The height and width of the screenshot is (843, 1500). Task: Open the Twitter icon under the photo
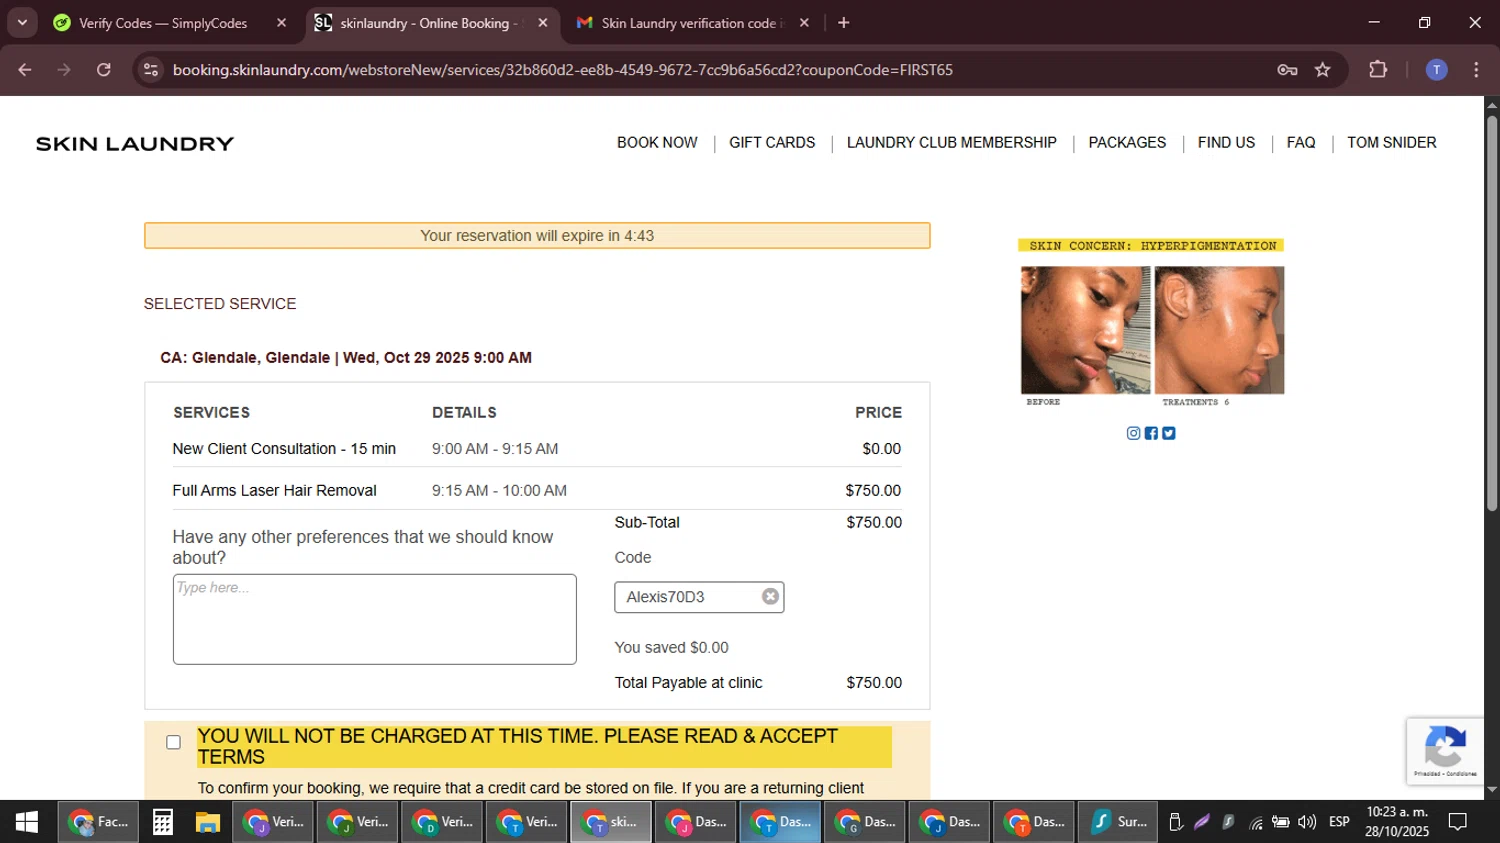pyautogui.click(x=1169, y=433)
